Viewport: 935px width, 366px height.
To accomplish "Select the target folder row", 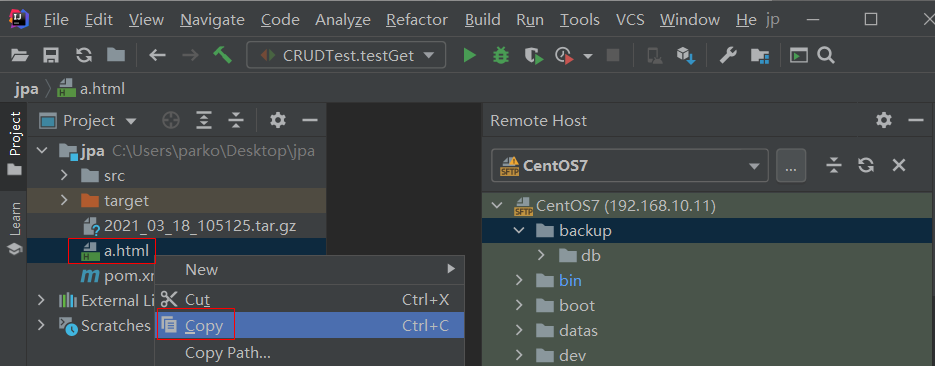I will (x=177, y=201).
